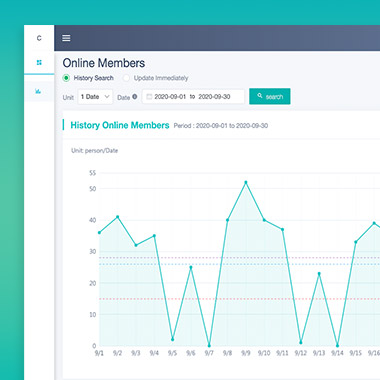The height and width of the screenshot is (380, 380).
Task: Click the search button
Action: point(270,96)
